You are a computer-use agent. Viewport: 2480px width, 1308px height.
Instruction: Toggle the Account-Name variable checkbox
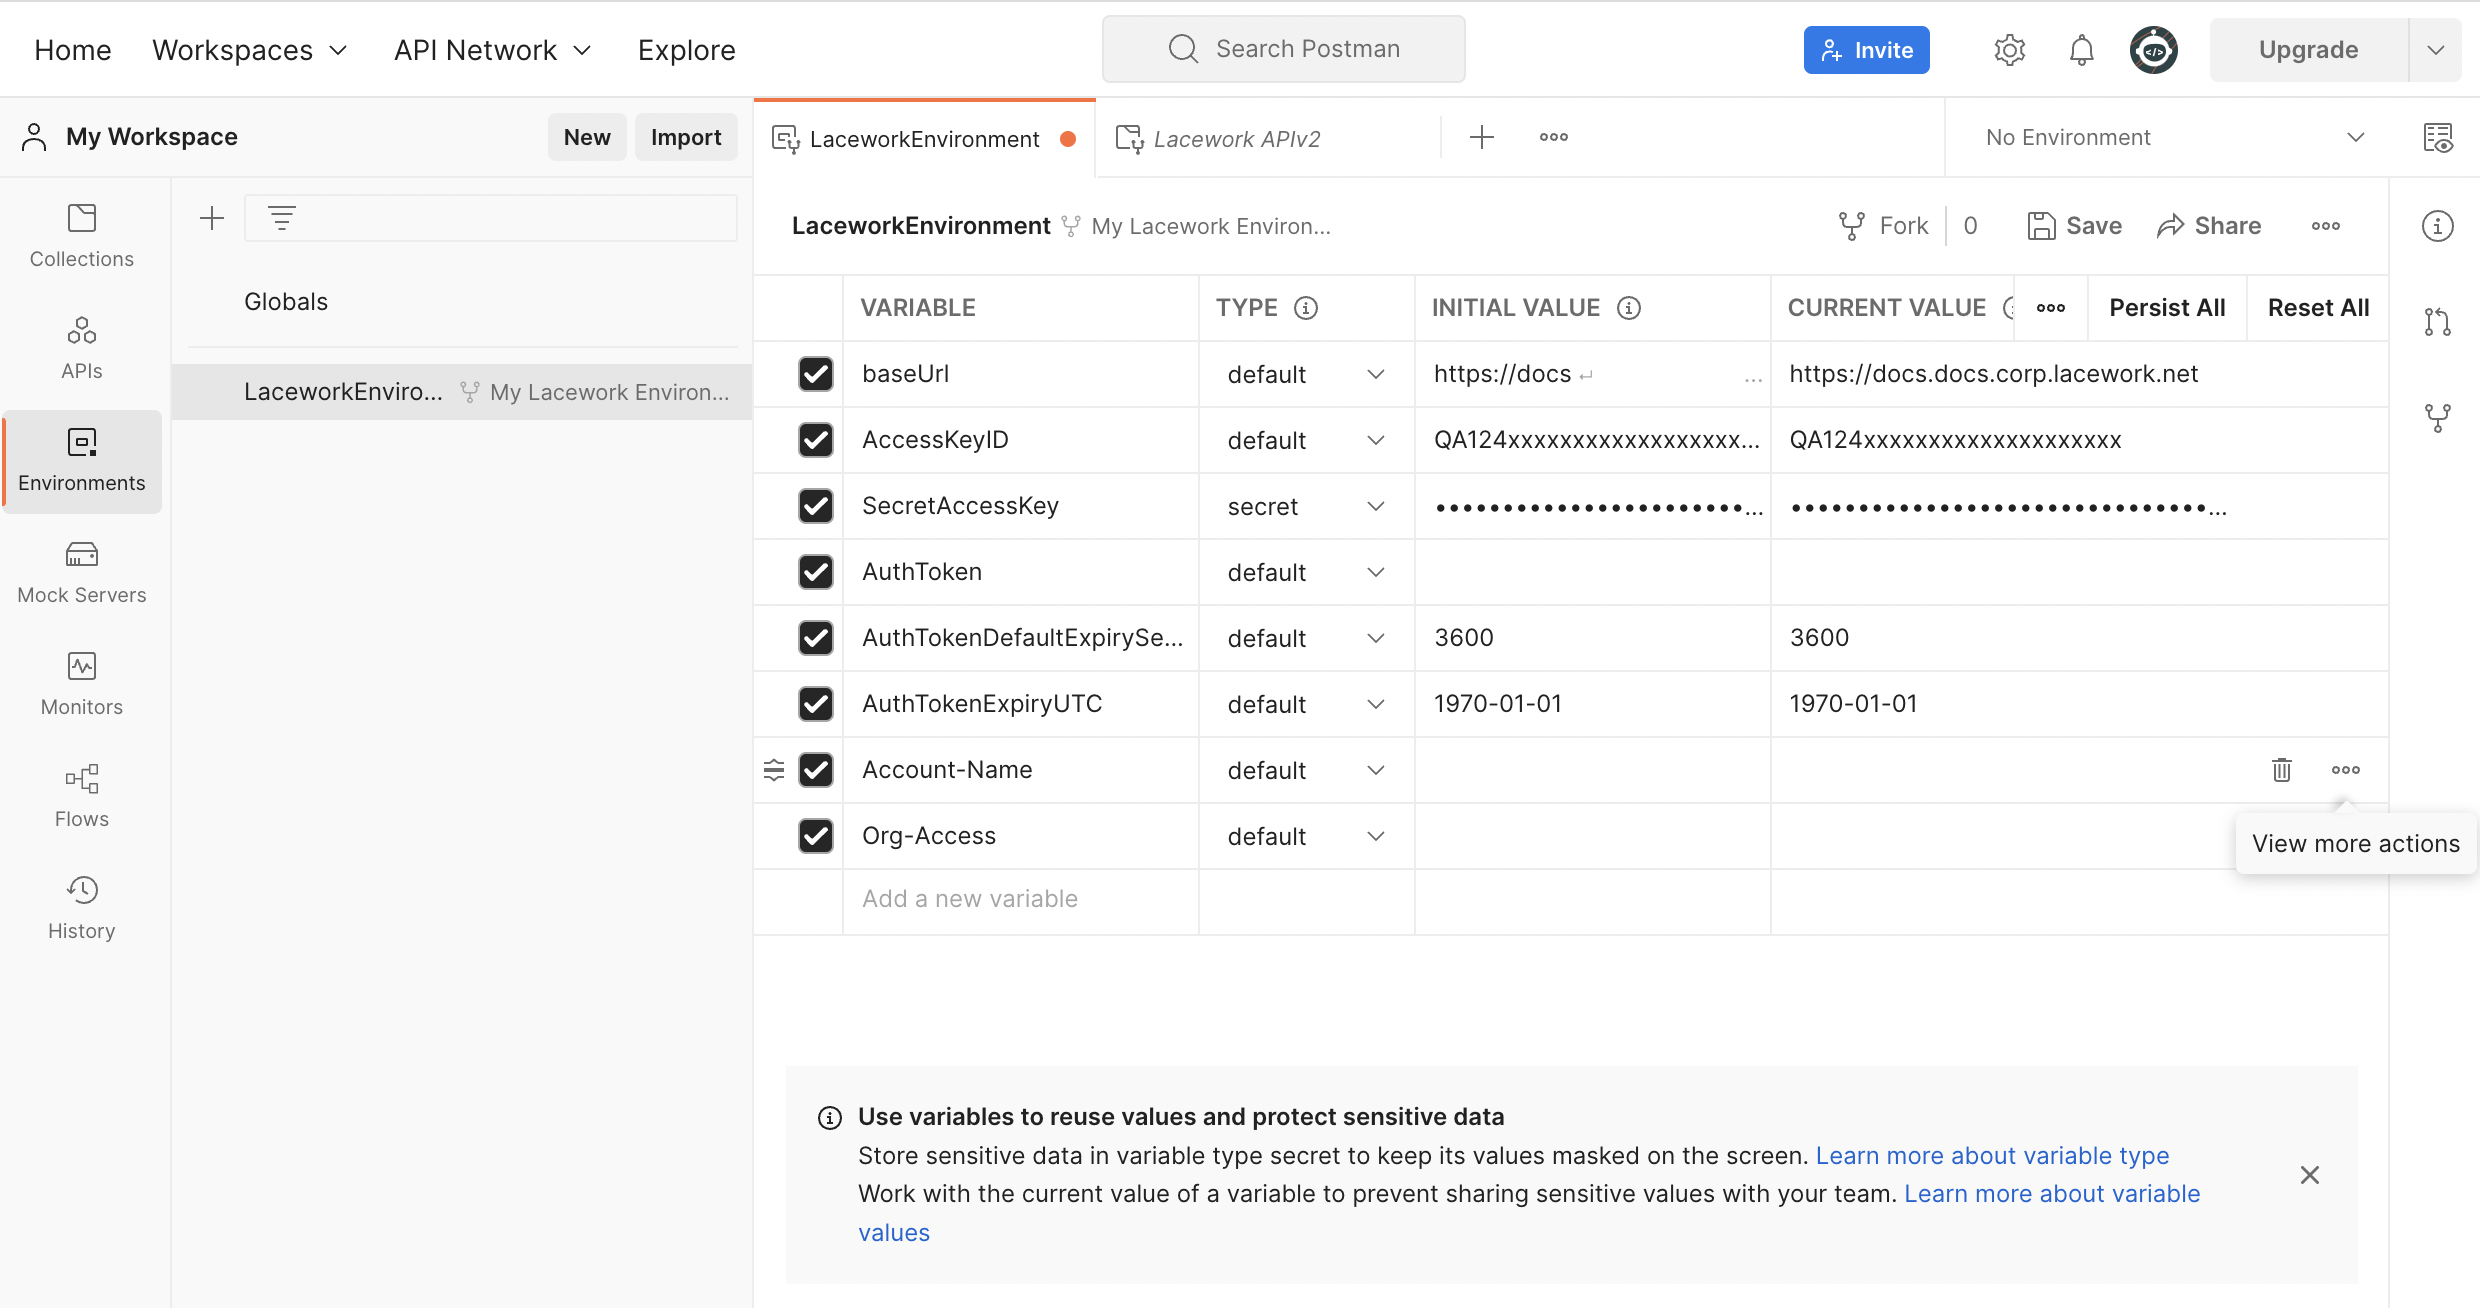(815, 768)
